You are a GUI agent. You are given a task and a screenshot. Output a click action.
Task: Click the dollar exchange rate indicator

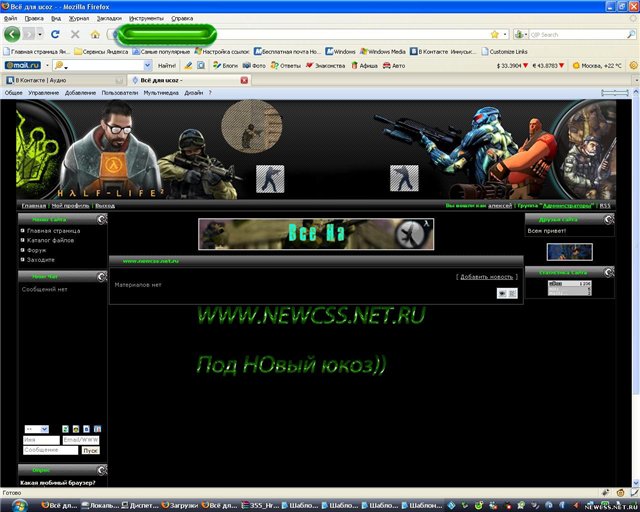(512, 65)
